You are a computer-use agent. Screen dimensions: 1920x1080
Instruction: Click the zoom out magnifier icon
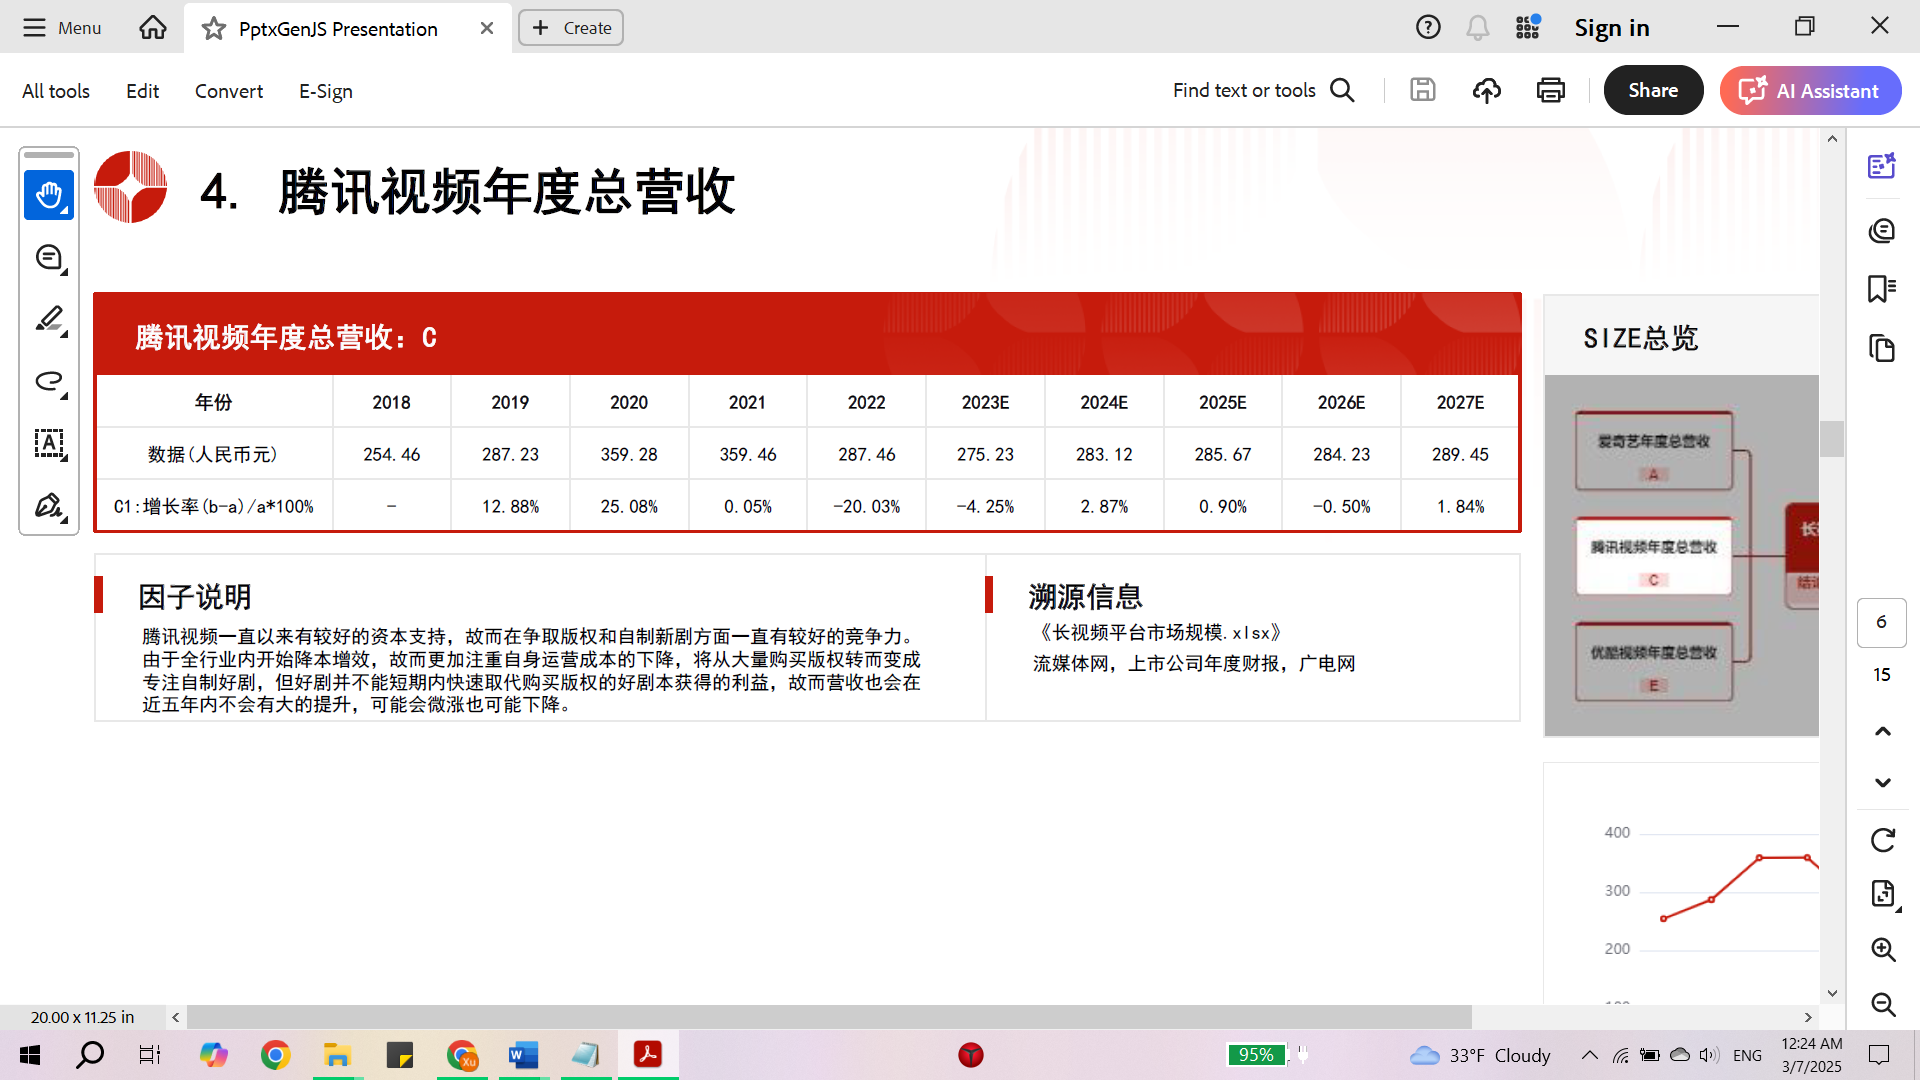click(1883, 1004)
